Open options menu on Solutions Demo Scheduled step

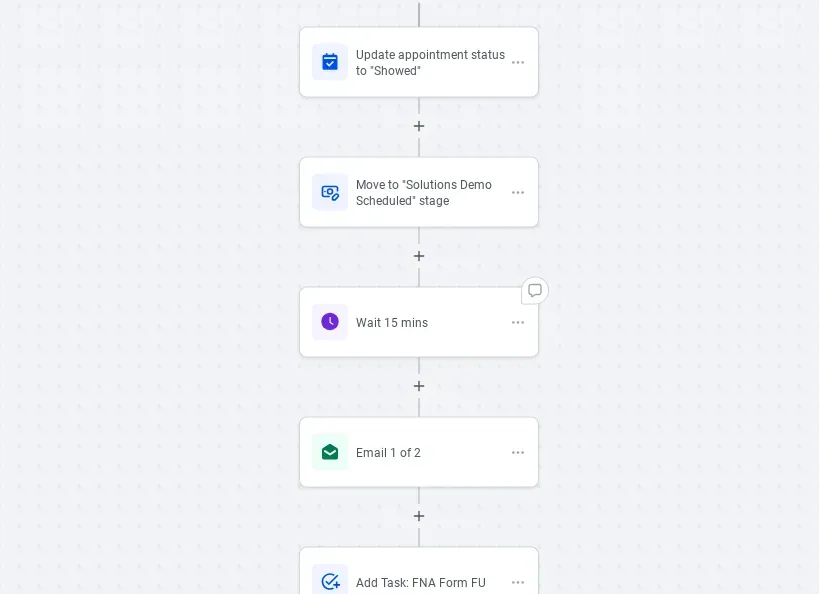[518, 192]
